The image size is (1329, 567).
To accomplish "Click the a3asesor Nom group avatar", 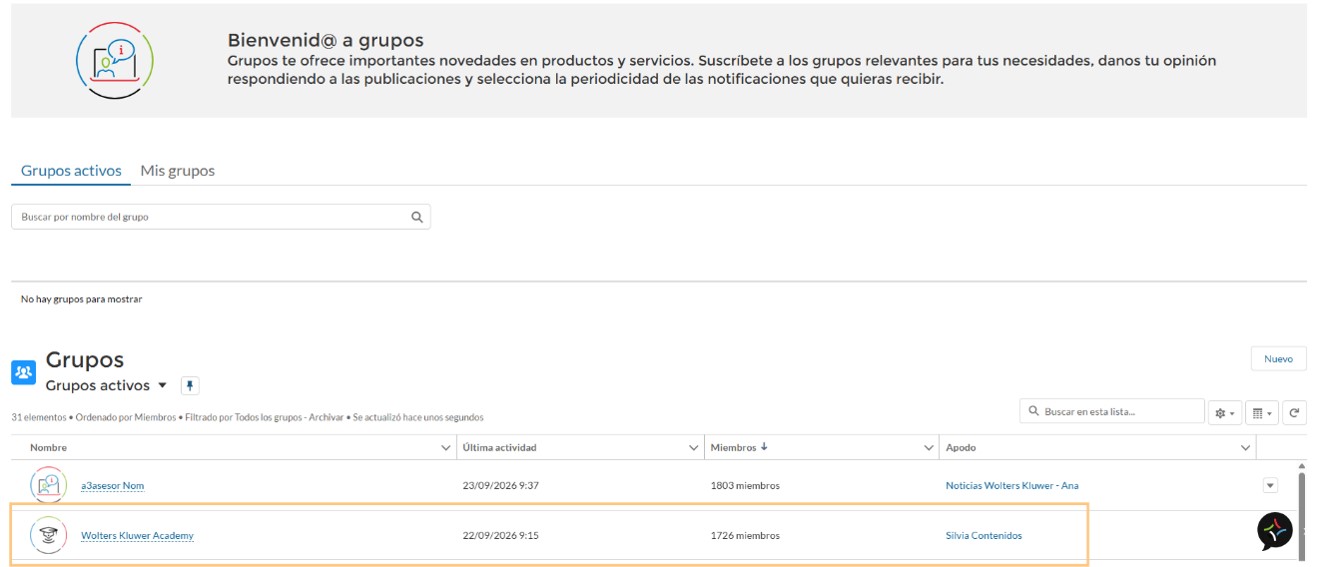I will click(x=48, y=485).
